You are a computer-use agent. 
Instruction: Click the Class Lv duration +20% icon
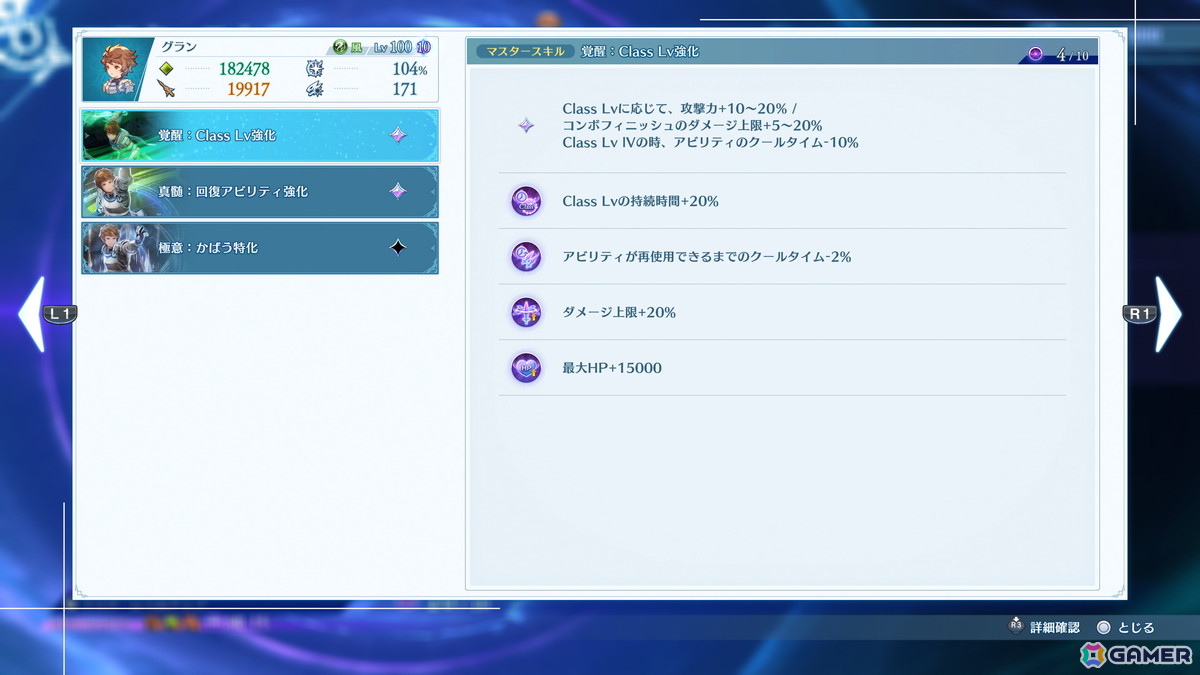[526, 201]
